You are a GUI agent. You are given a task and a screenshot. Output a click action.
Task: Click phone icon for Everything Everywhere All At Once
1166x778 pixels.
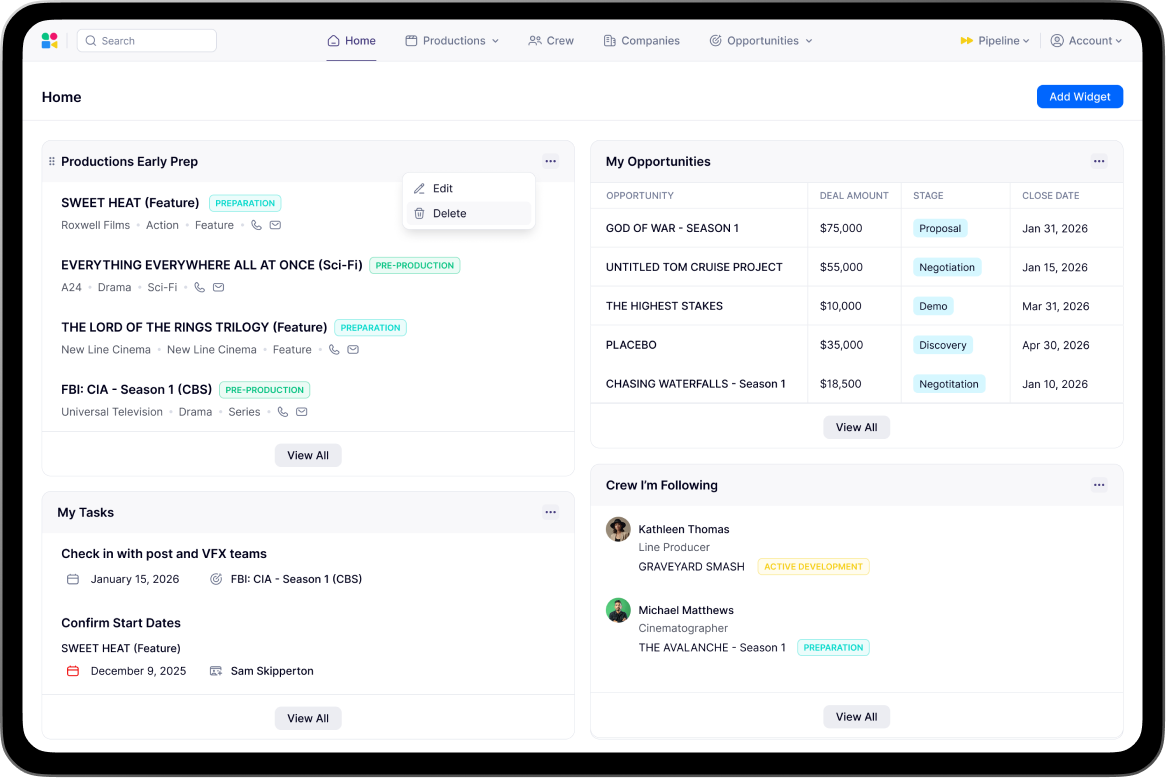click(x=200, y=288)
